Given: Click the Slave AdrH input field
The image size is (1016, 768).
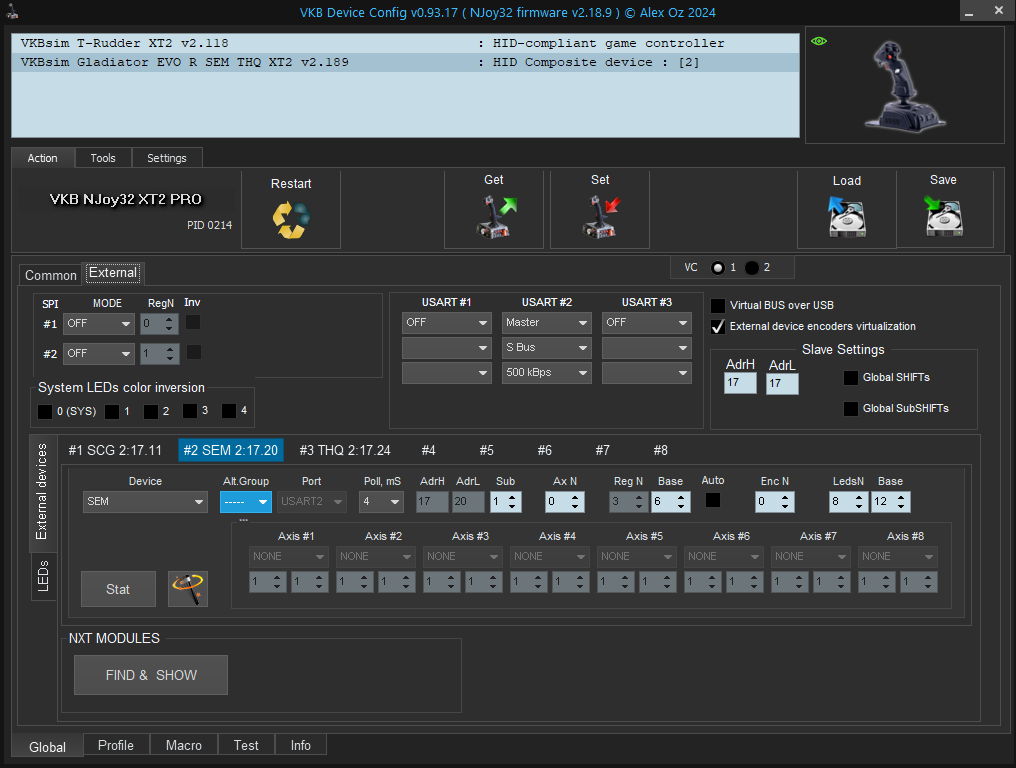Looking at the screenshot, I should point(740,383).
